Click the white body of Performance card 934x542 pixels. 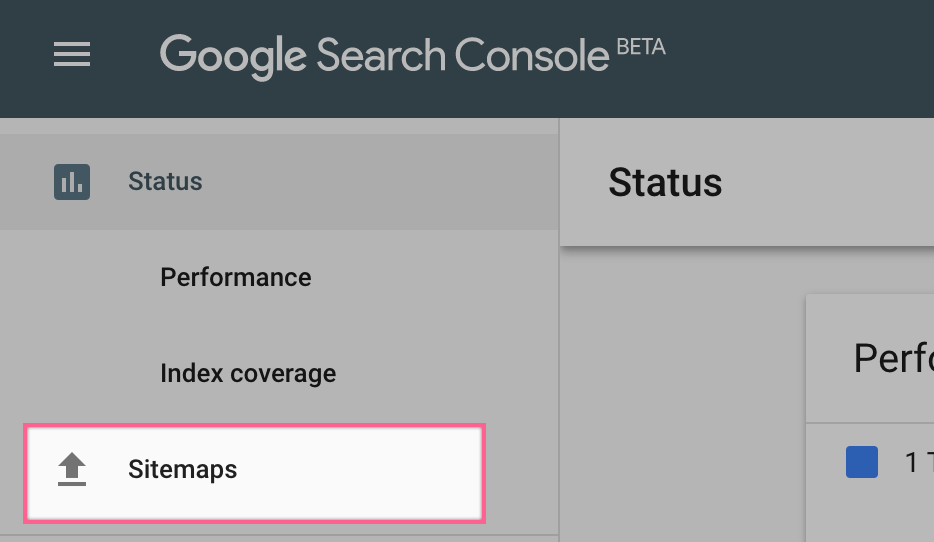pyautogui.click(x=880, y=505)
